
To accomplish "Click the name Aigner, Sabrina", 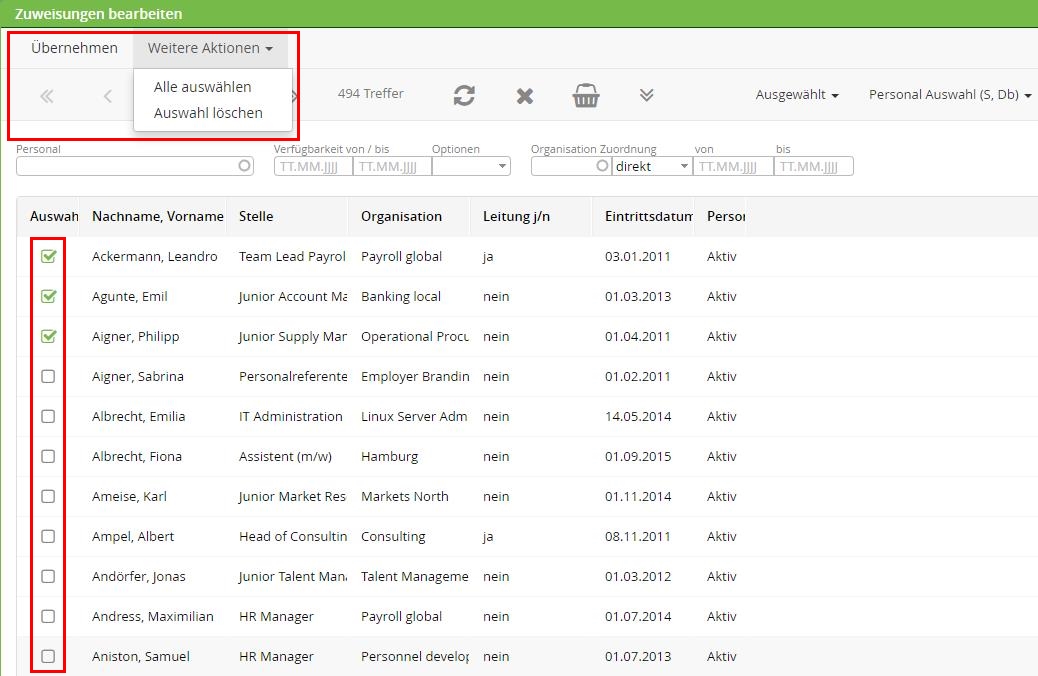I will 138,376.
